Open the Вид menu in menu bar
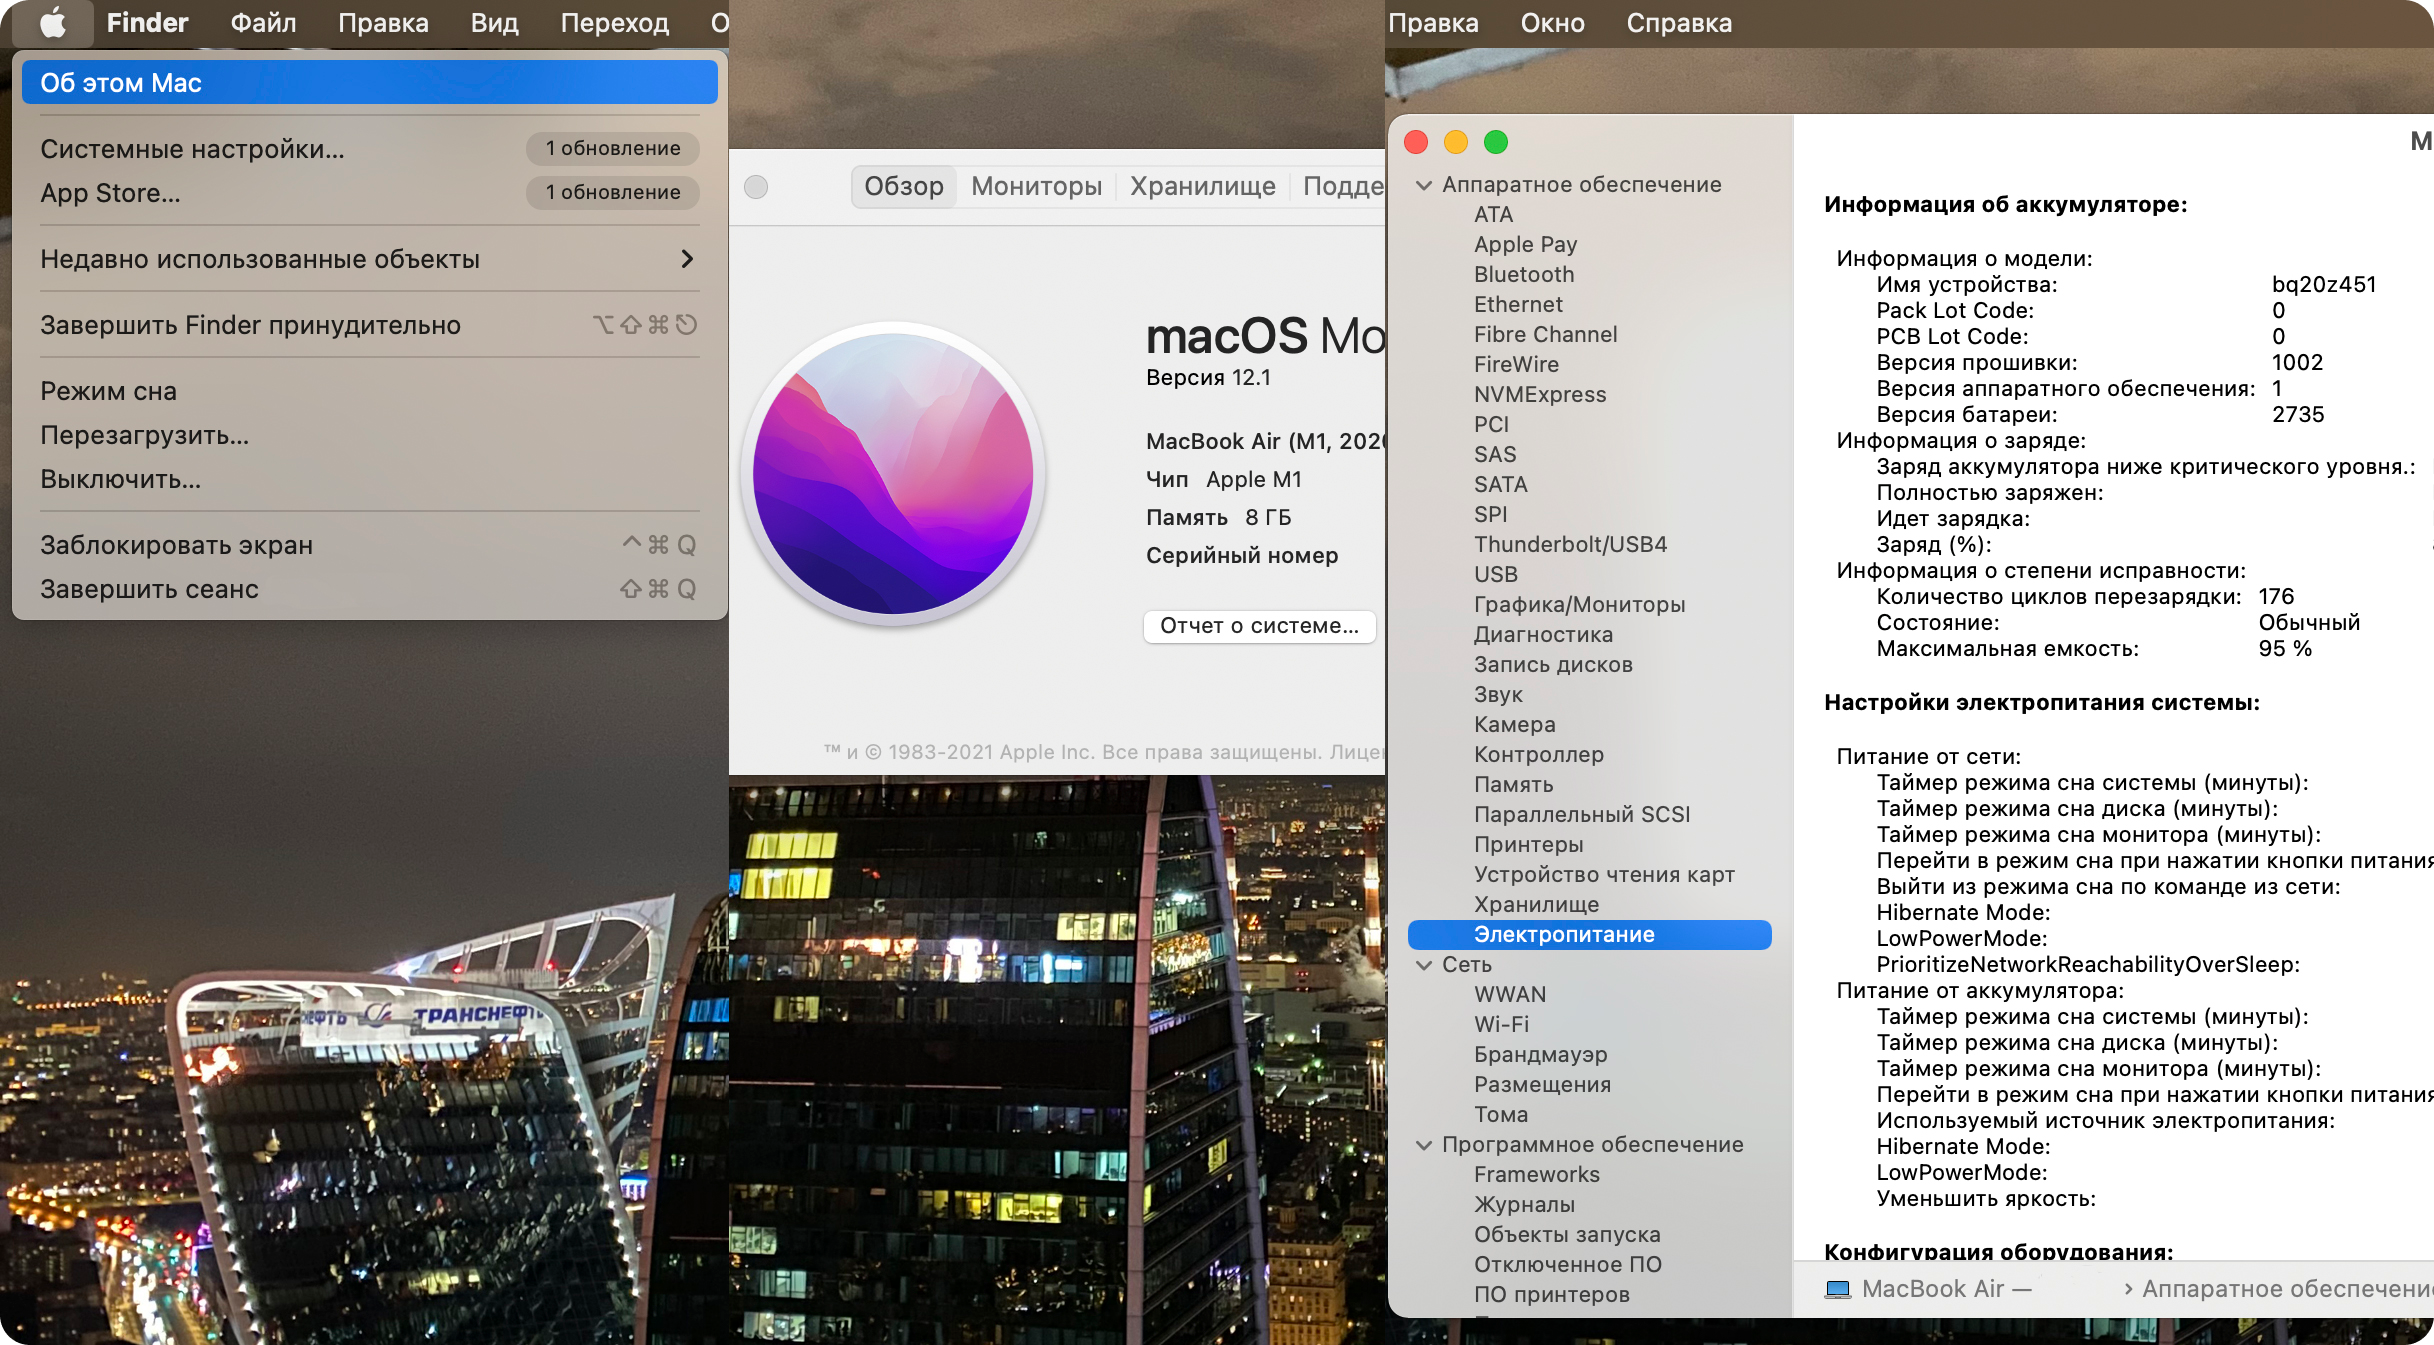This screenshot has height=1345, width=2434. pyautogui.click(x=494, y=23)
